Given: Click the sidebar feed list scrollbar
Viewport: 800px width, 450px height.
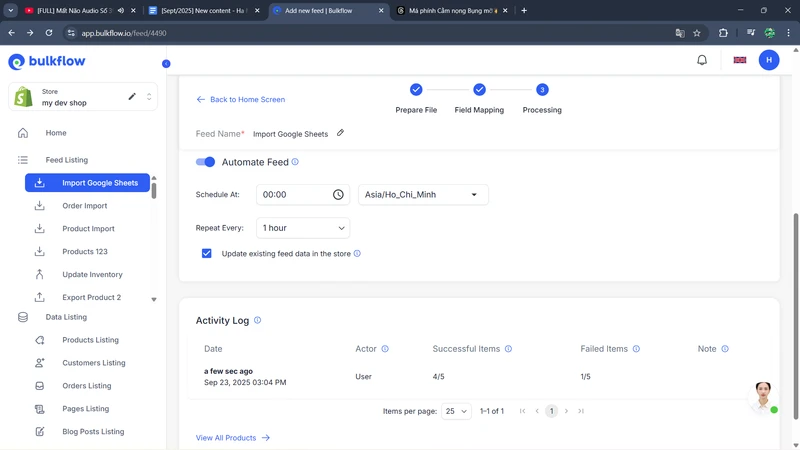Looking at the screenshot, I should (x=153, y=188).
